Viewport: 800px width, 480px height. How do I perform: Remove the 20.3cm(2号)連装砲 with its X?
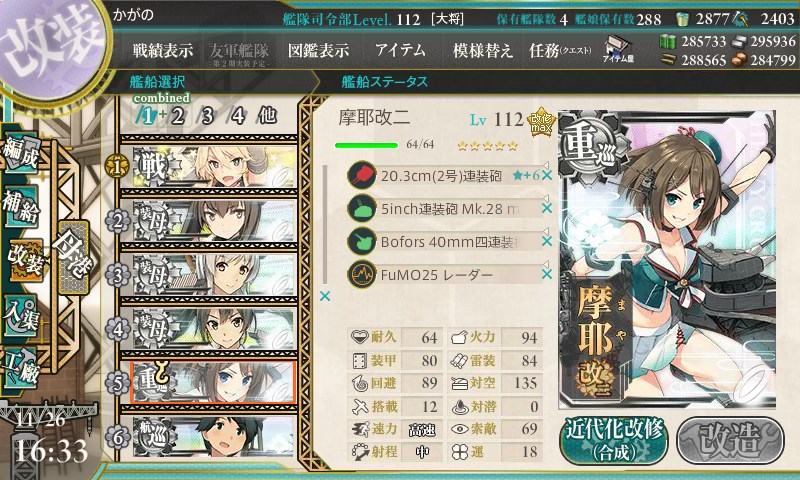(x=547, y=175)
